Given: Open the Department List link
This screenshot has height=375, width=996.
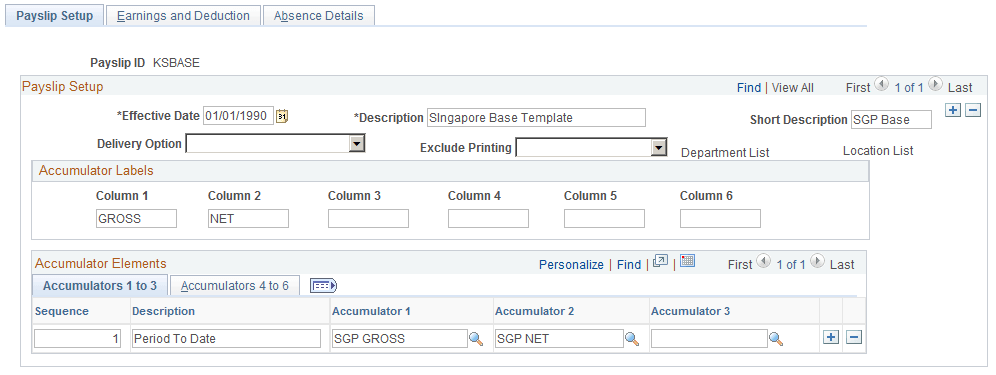Looking at the screenshot, I should 725,153.
